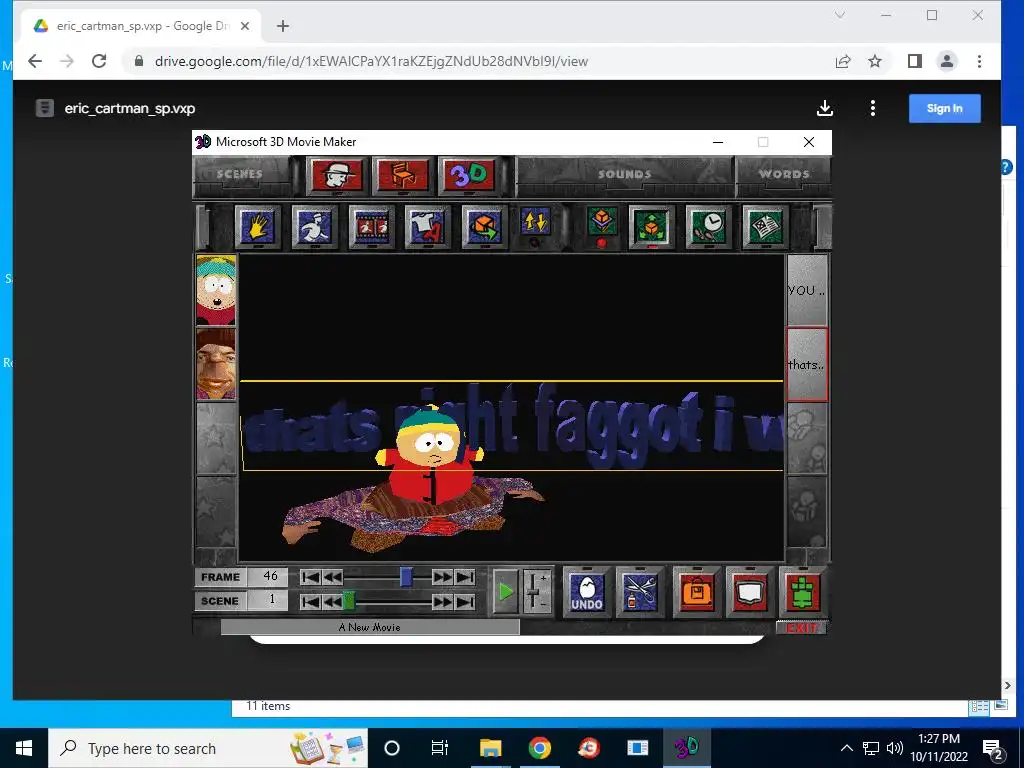
Task: Open Chrome side panel
Action: (x=914, y=61)
